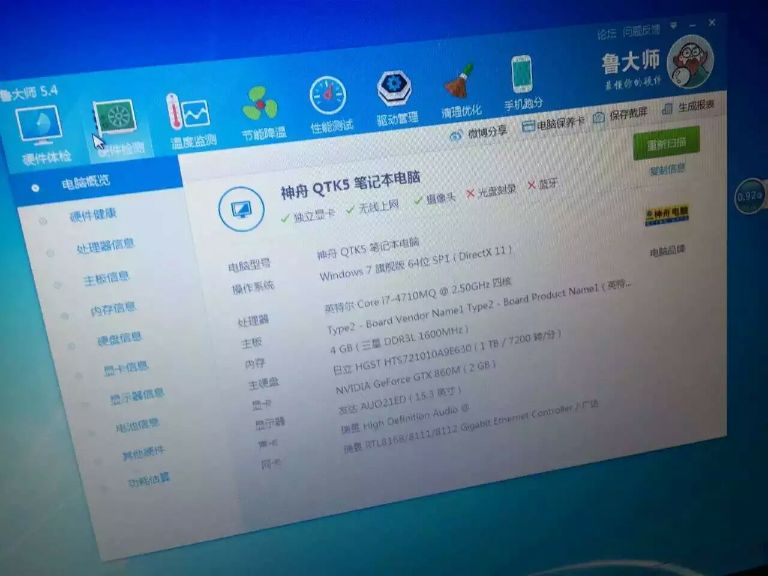Click the green 重新扫描 rescan button
Screen dimensions: 768x576
[x=666, y=144]
